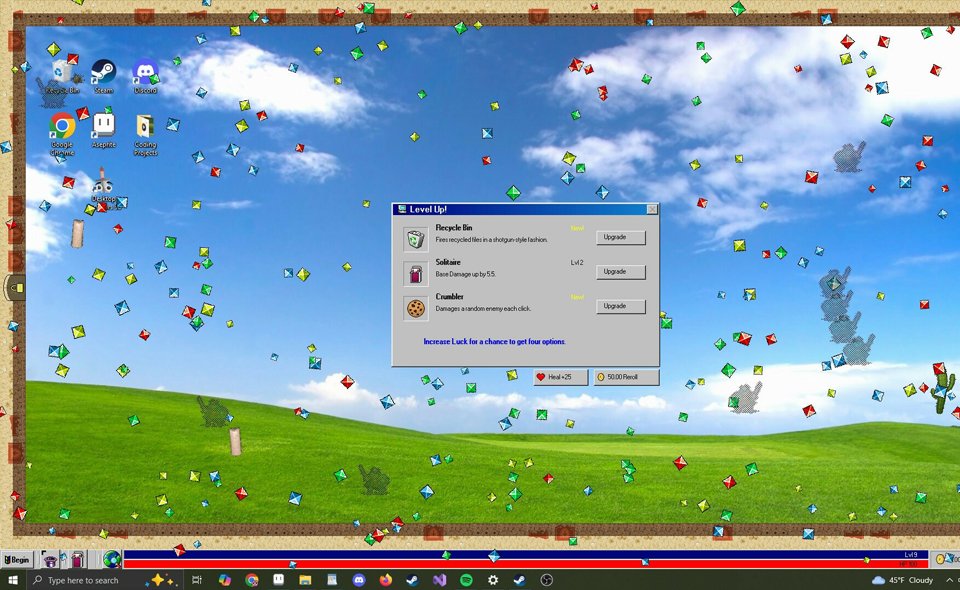Click the yellow tab on left wall
This screenshot has height=590, width=960.
(x=17, y=288)
